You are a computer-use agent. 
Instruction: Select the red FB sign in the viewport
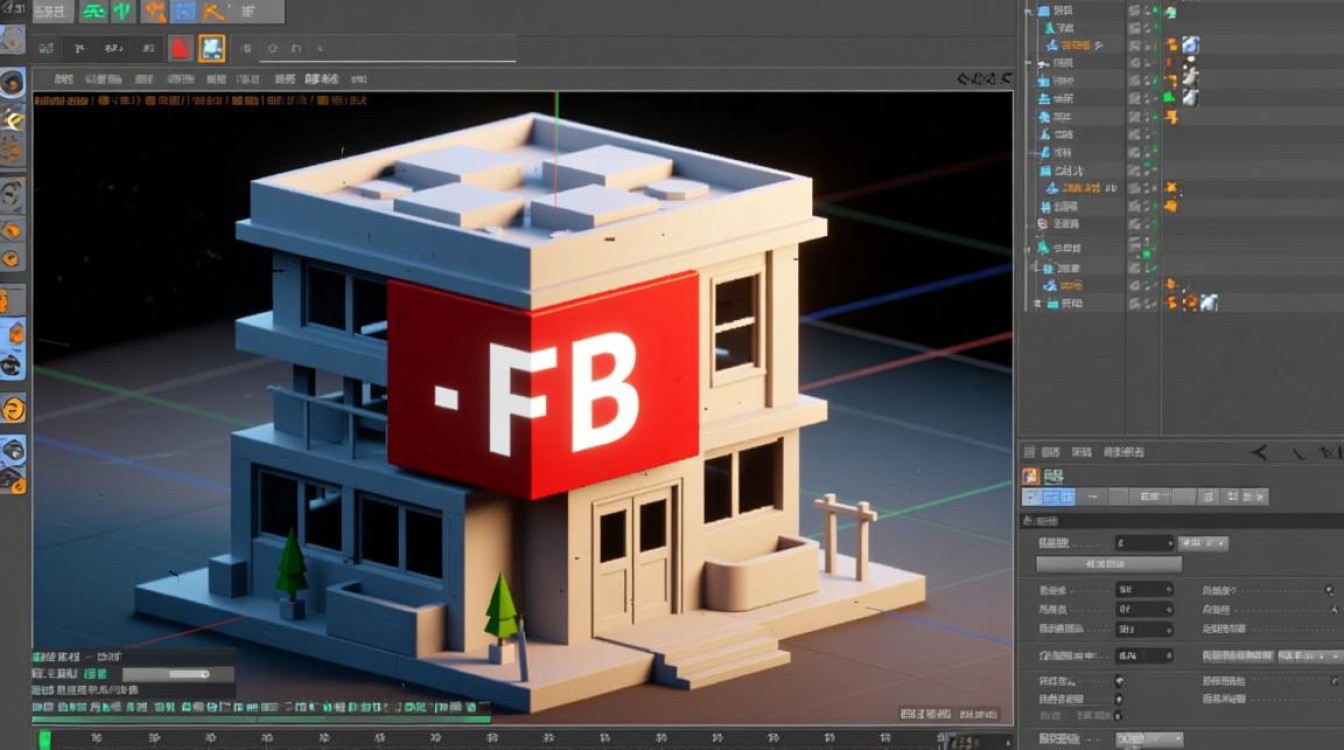(543, 383)
